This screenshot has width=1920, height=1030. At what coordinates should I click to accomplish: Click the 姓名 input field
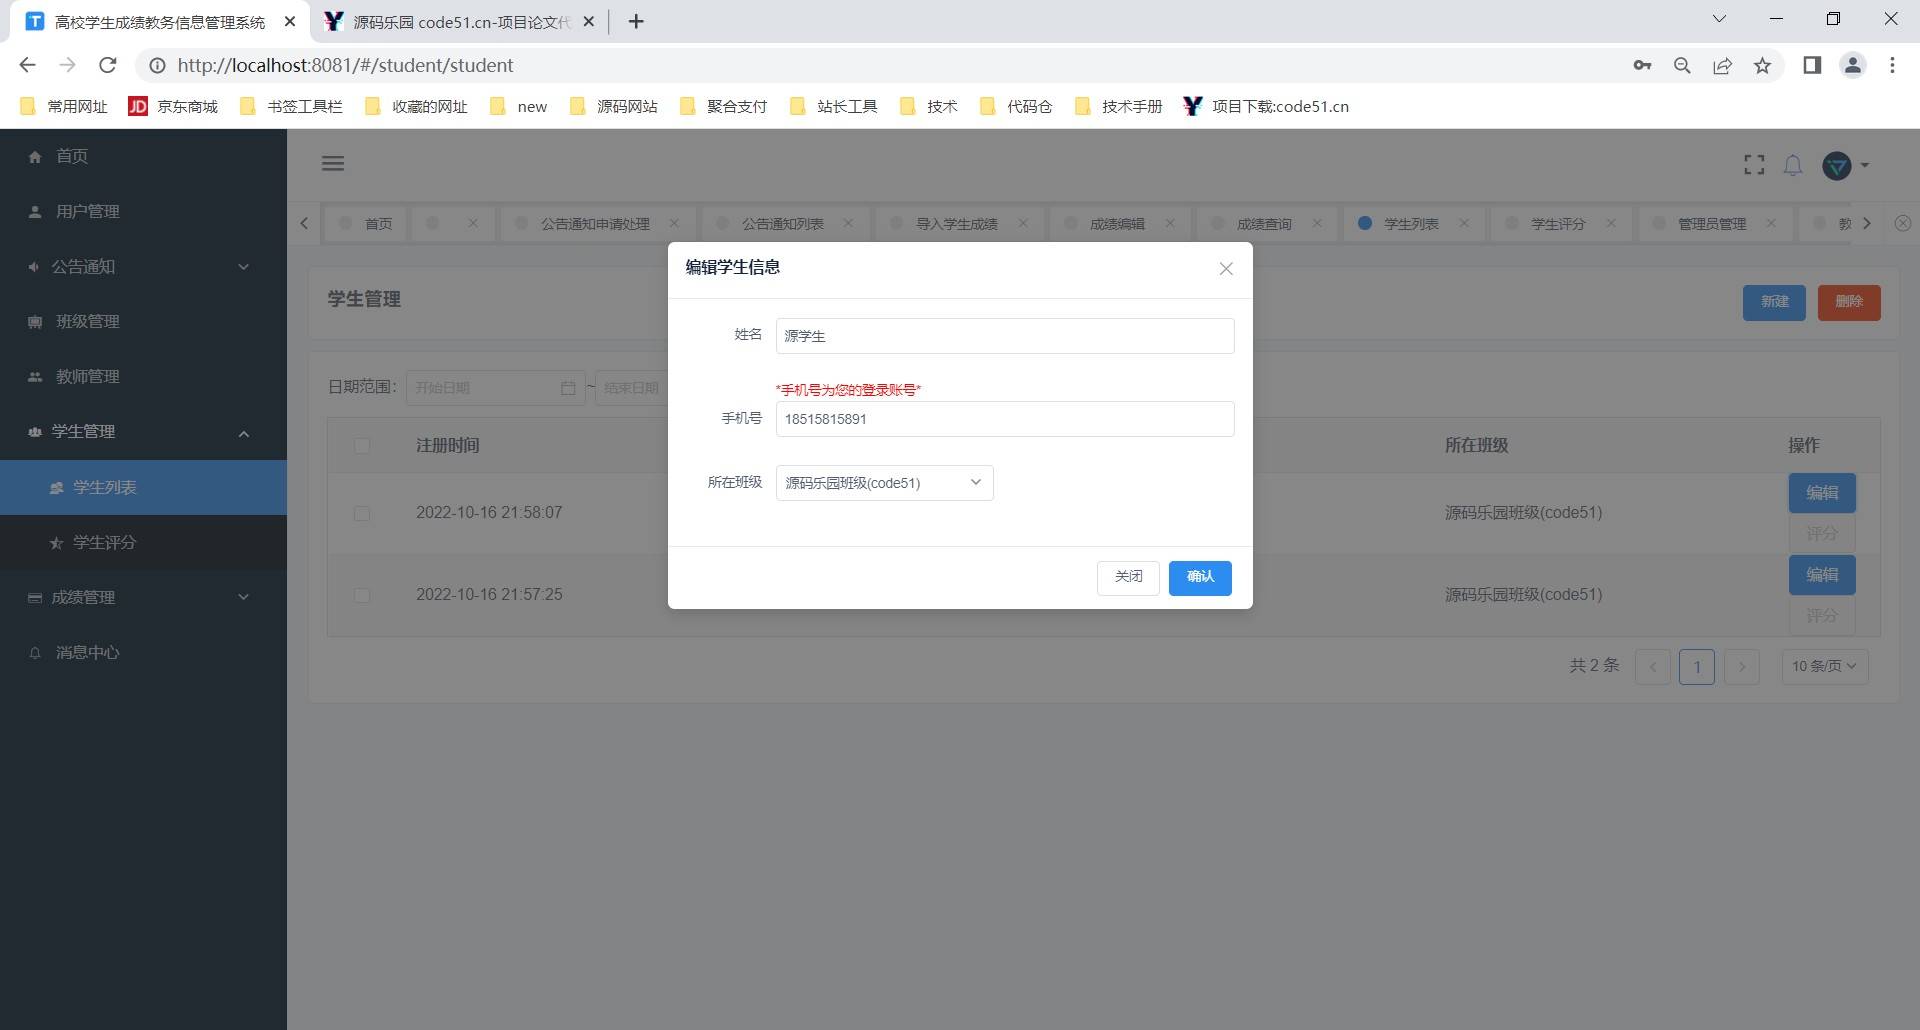[1005, 336]
